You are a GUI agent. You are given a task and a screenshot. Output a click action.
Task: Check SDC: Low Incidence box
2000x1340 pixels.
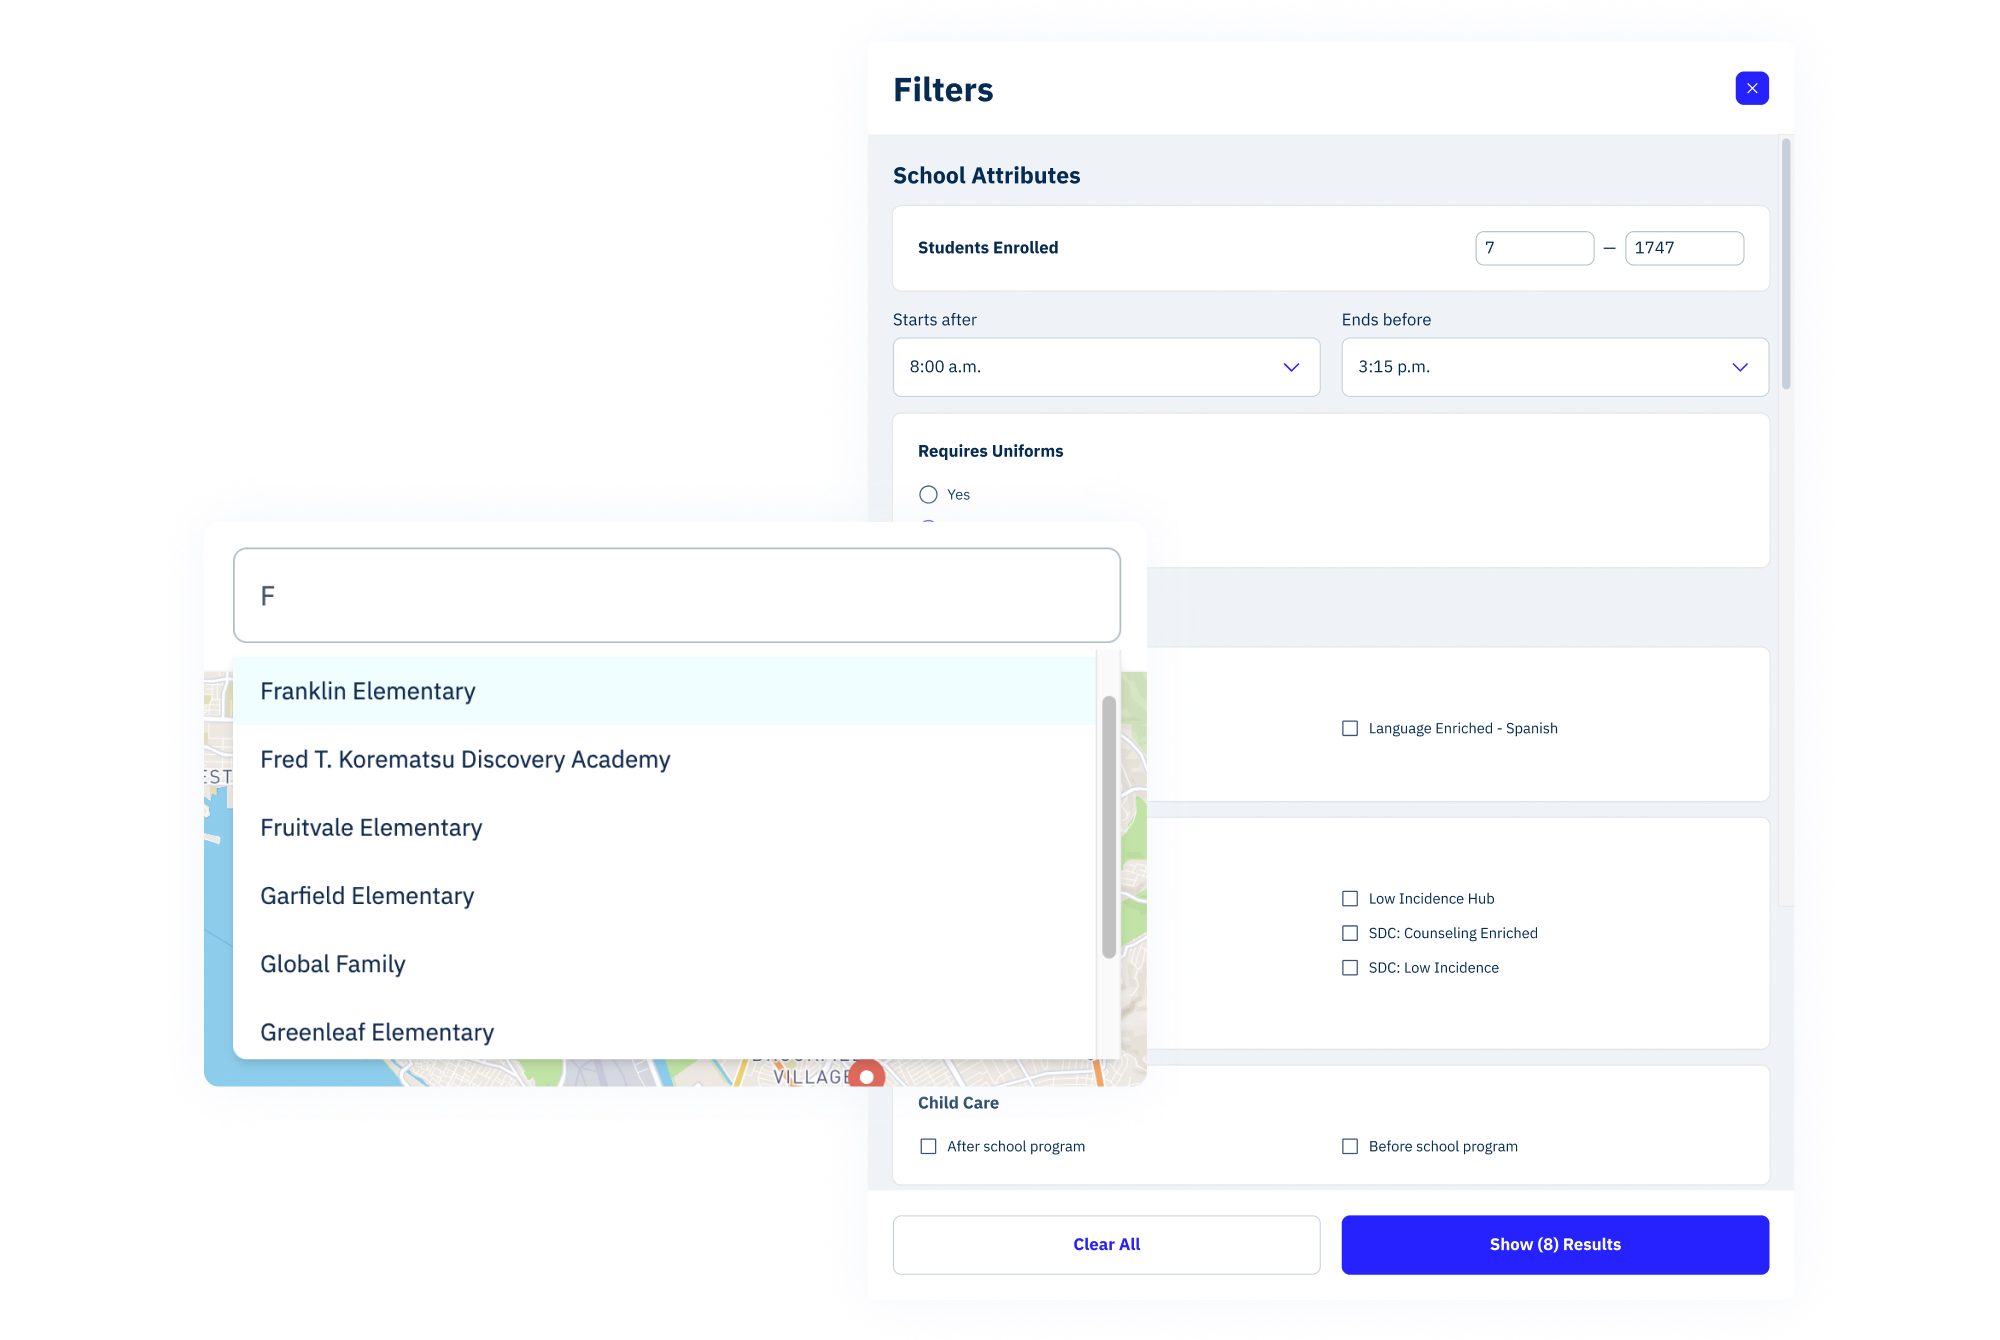click(1350, 968)
